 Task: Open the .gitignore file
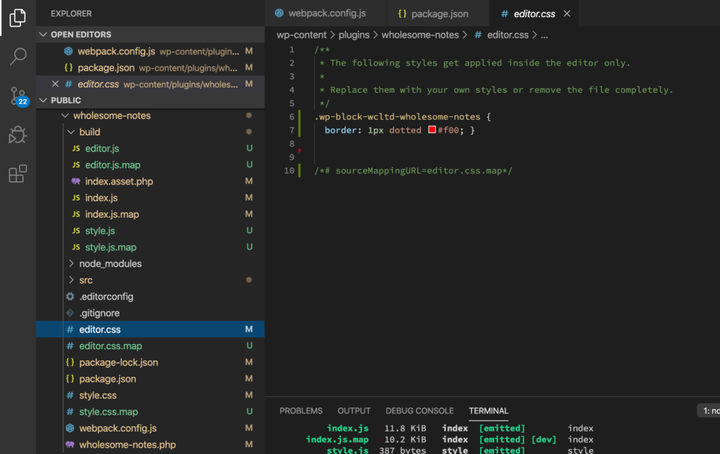tap(150, 313)
